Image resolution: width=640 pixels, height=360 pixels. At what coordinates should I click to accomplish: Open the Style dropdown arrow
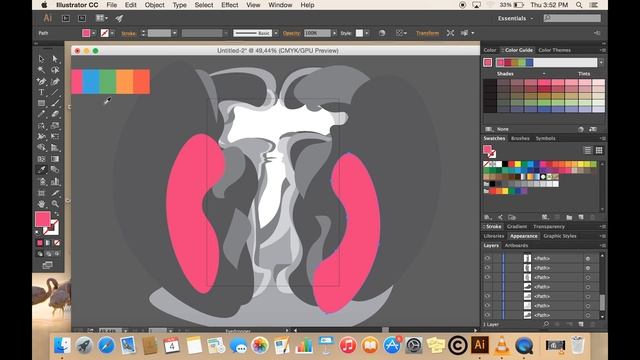tap(367, 33)
